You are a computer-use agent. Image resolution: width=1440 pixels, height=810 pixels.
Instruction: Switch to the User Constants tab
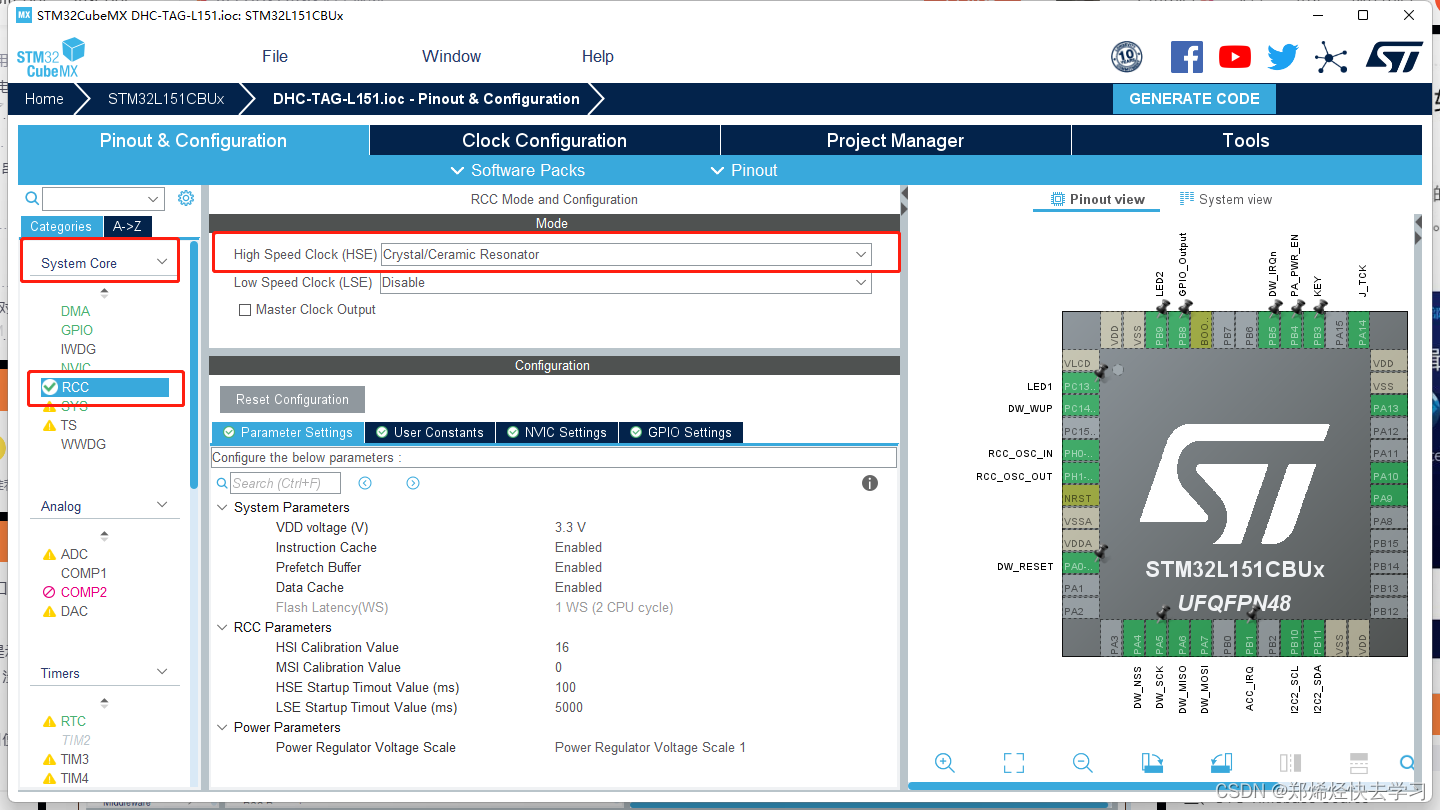pyautogui.click(x=430, y=433)
